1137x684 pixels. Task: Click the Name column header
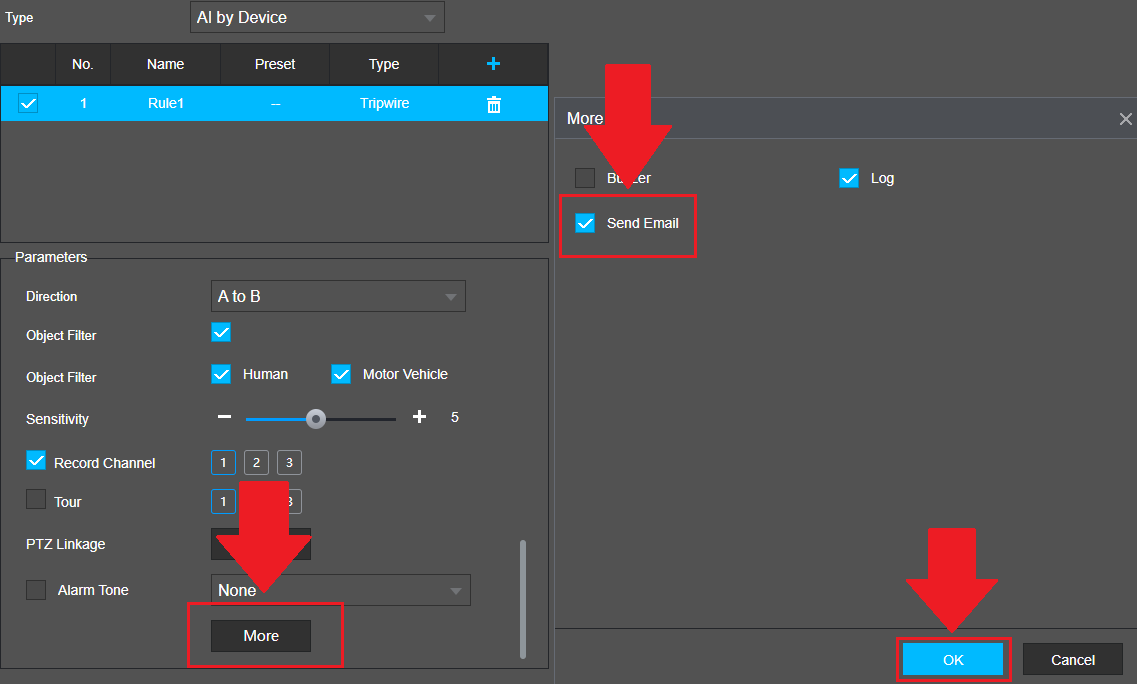[165, 64]
